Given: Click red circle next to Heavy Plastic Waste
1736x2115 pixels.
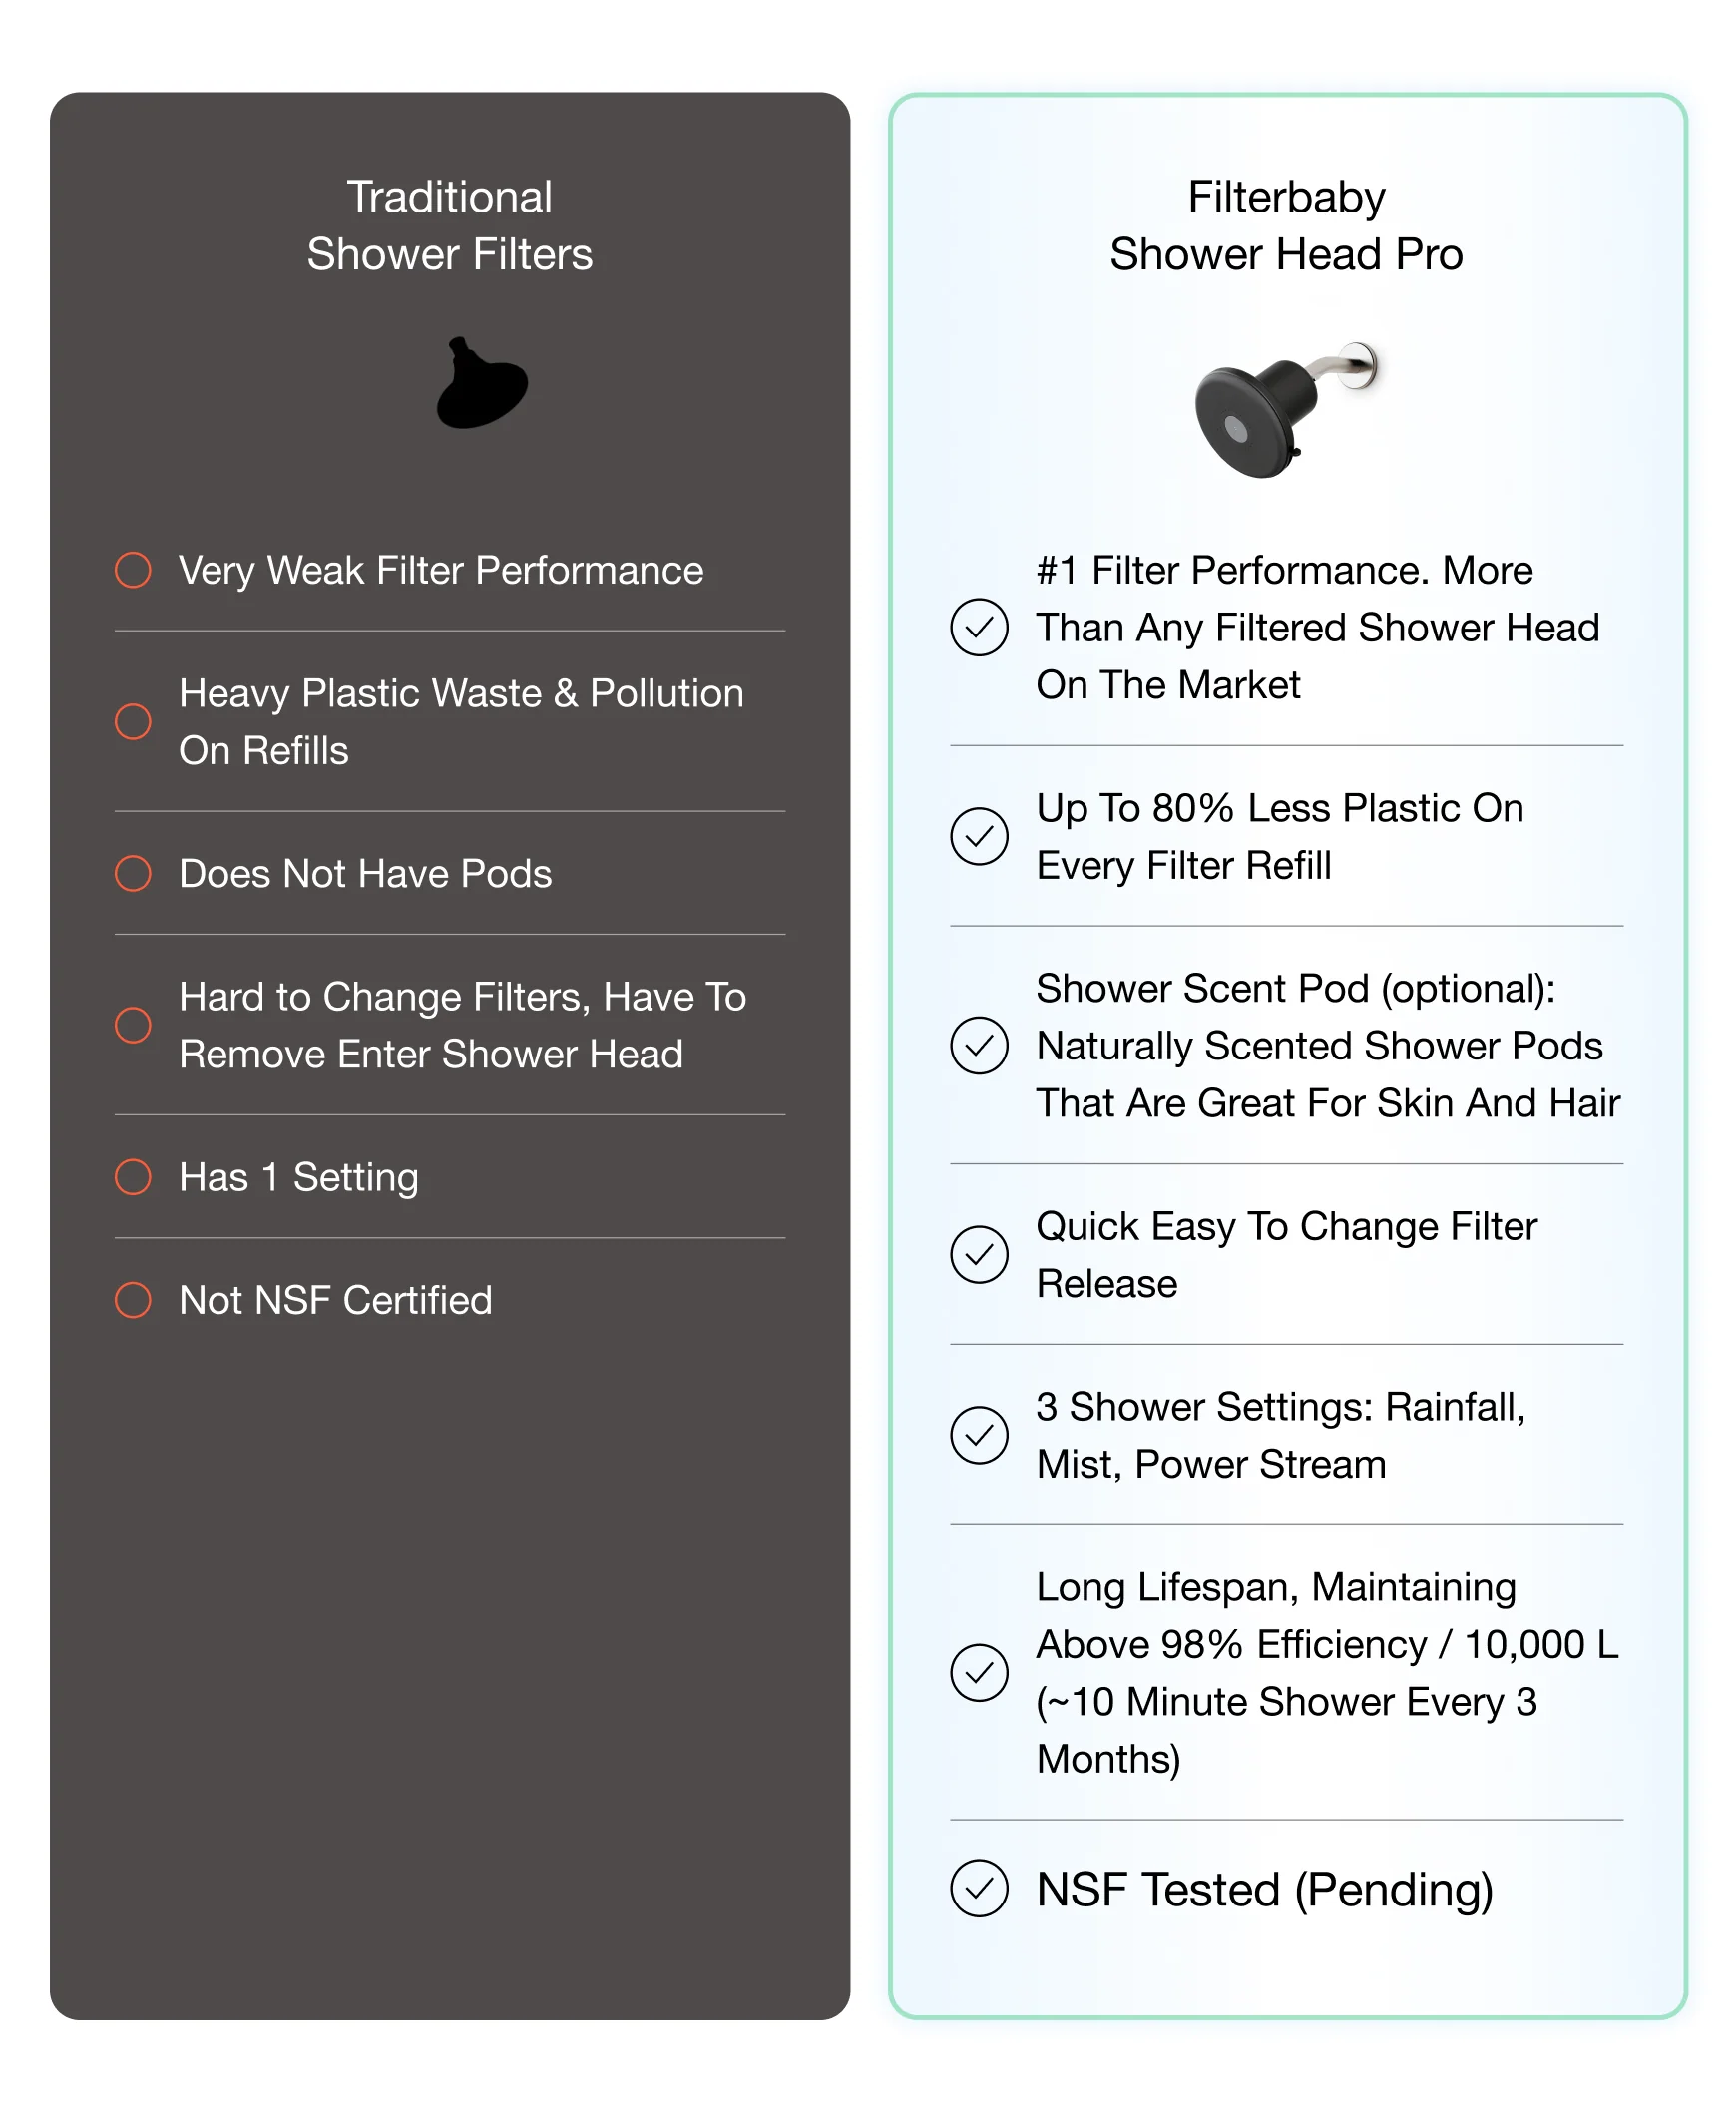Looking at the screenshot, I should tap(133, 721).
